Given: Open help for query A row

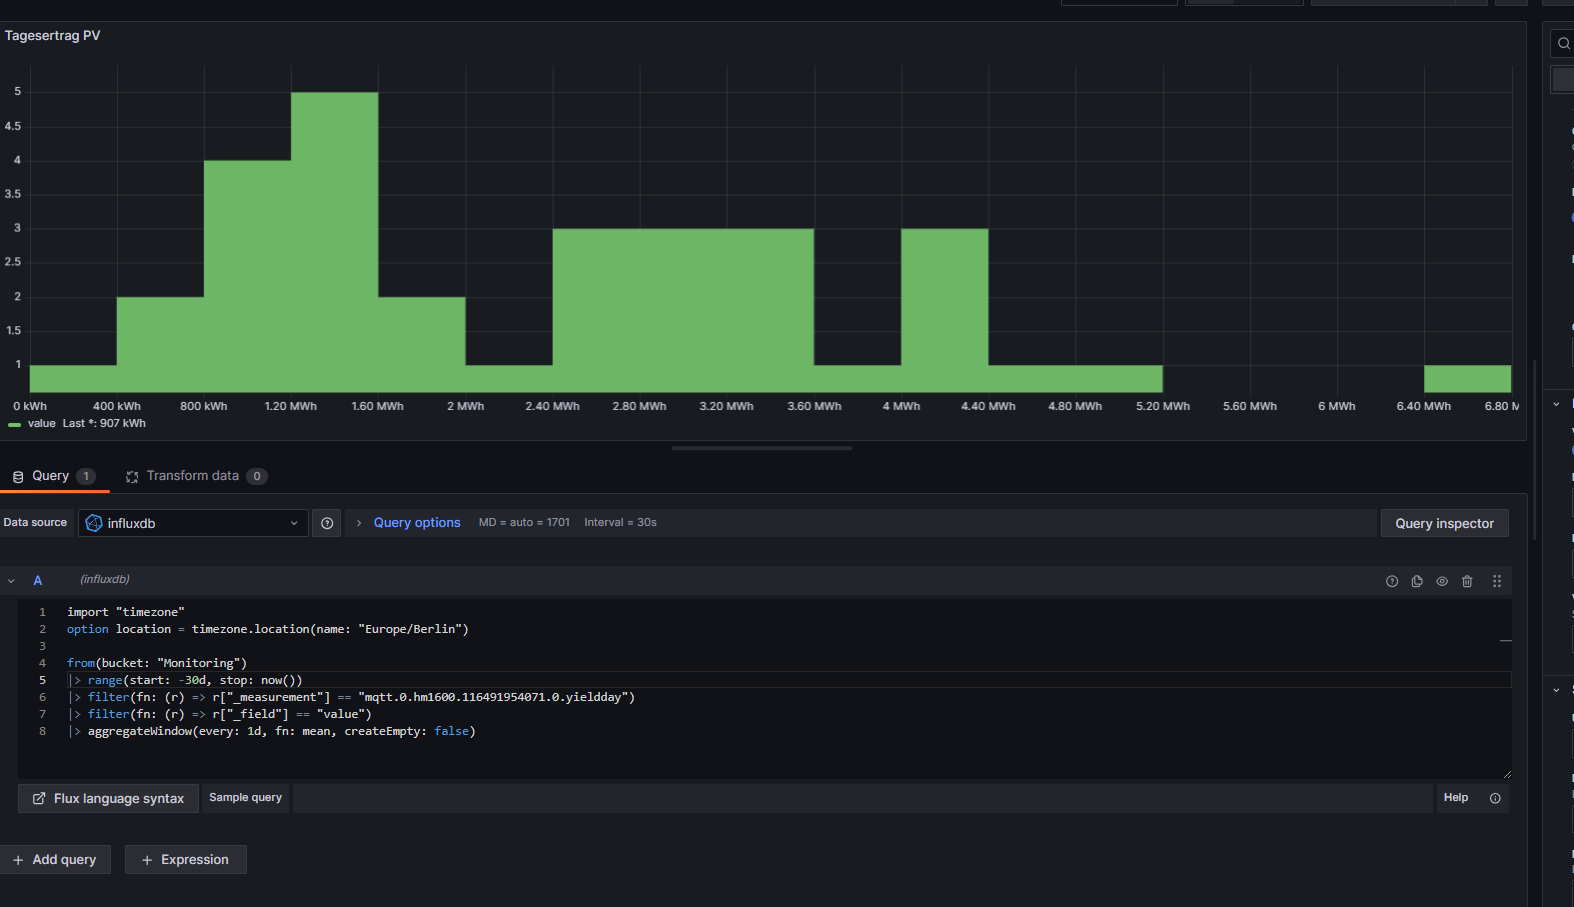Looking at the screenshot, I should point(1391,581).
